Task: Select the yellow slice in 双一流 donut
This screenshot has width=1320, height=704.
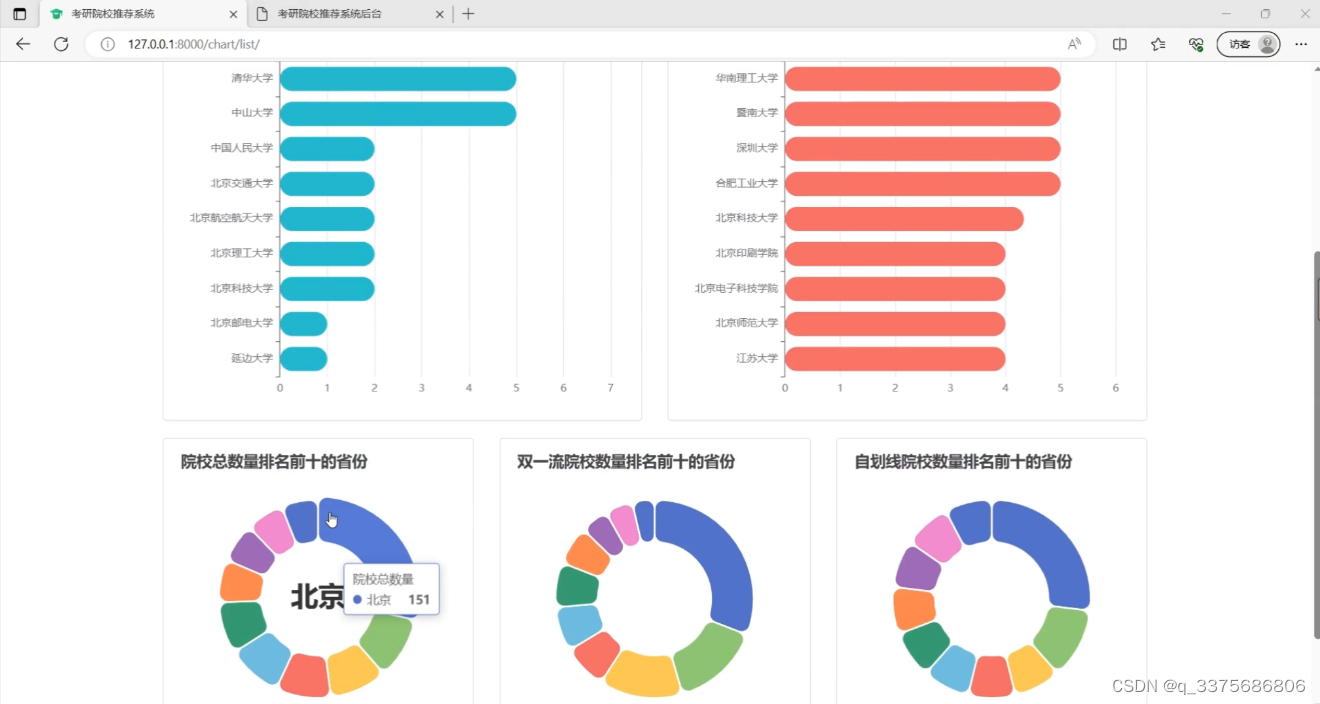Action: 642,674
